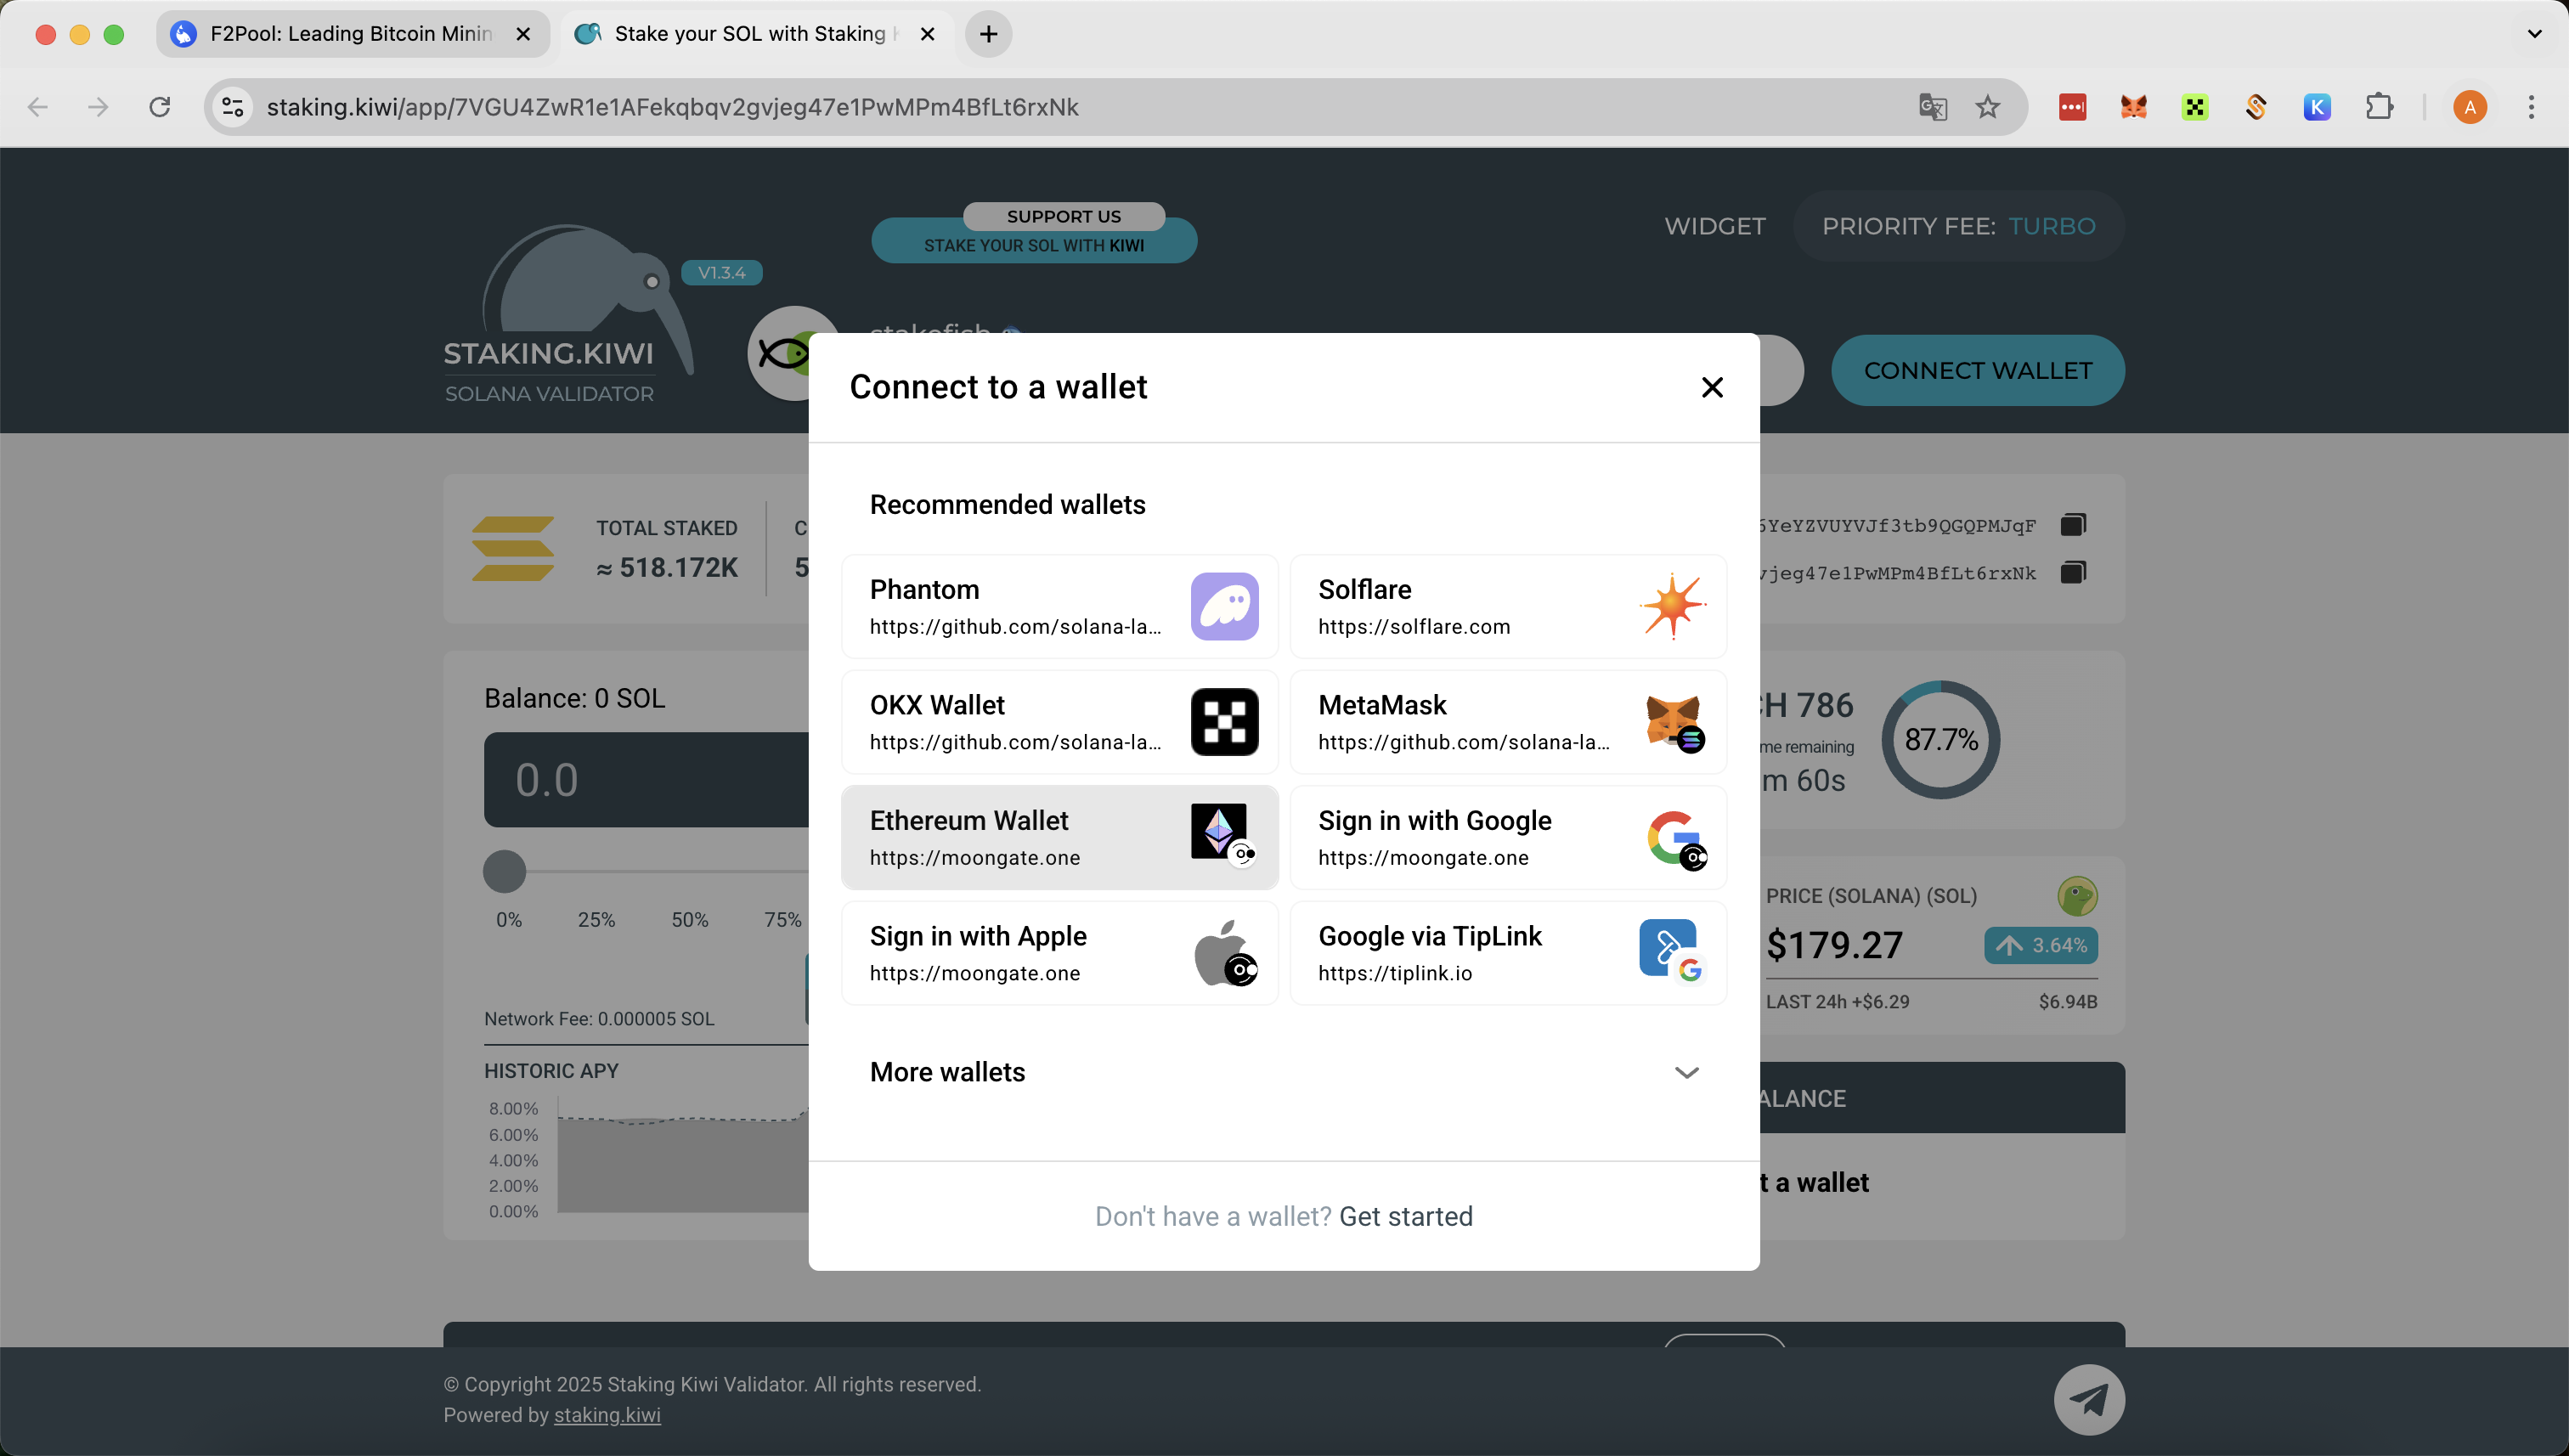The width and height of the screenshot is (2569, 1456).
Task: Close the Connect to a wallet dialog
Action: click(1711, 387)
